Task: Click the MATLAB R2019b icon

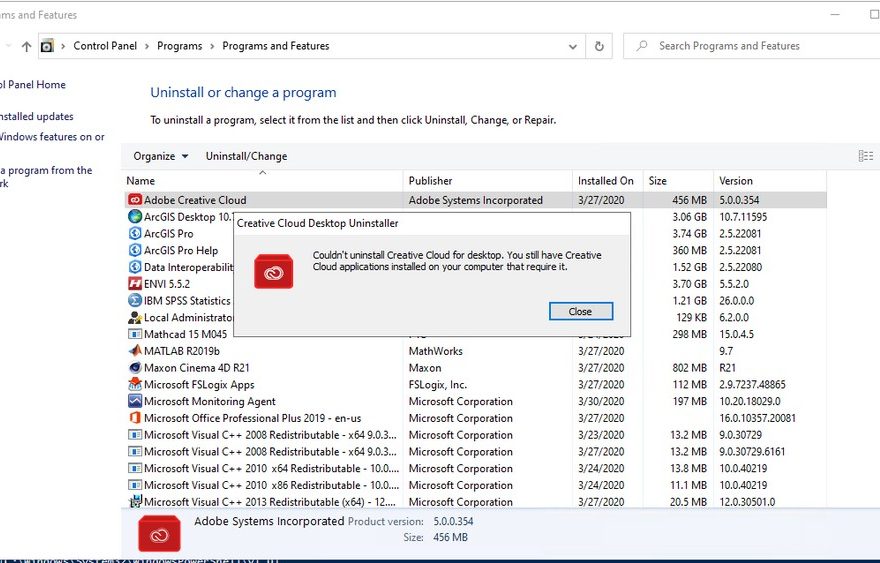Action: pos(135,351)
